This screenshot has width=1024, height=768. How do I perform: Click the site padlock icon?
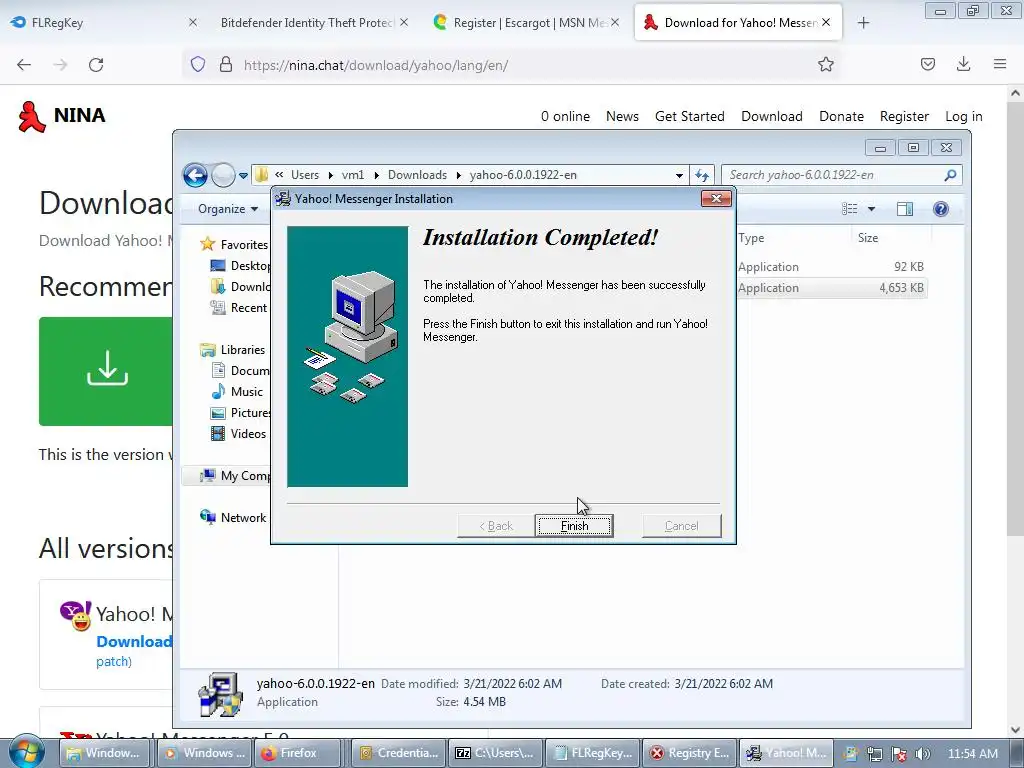(226, 64)
